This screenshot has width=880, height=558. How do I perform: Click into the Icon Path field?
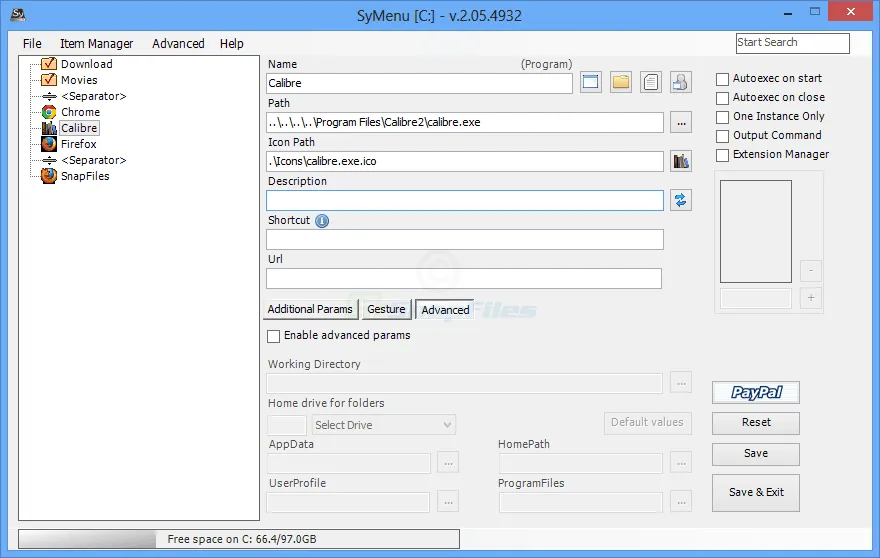coord(465,162)
